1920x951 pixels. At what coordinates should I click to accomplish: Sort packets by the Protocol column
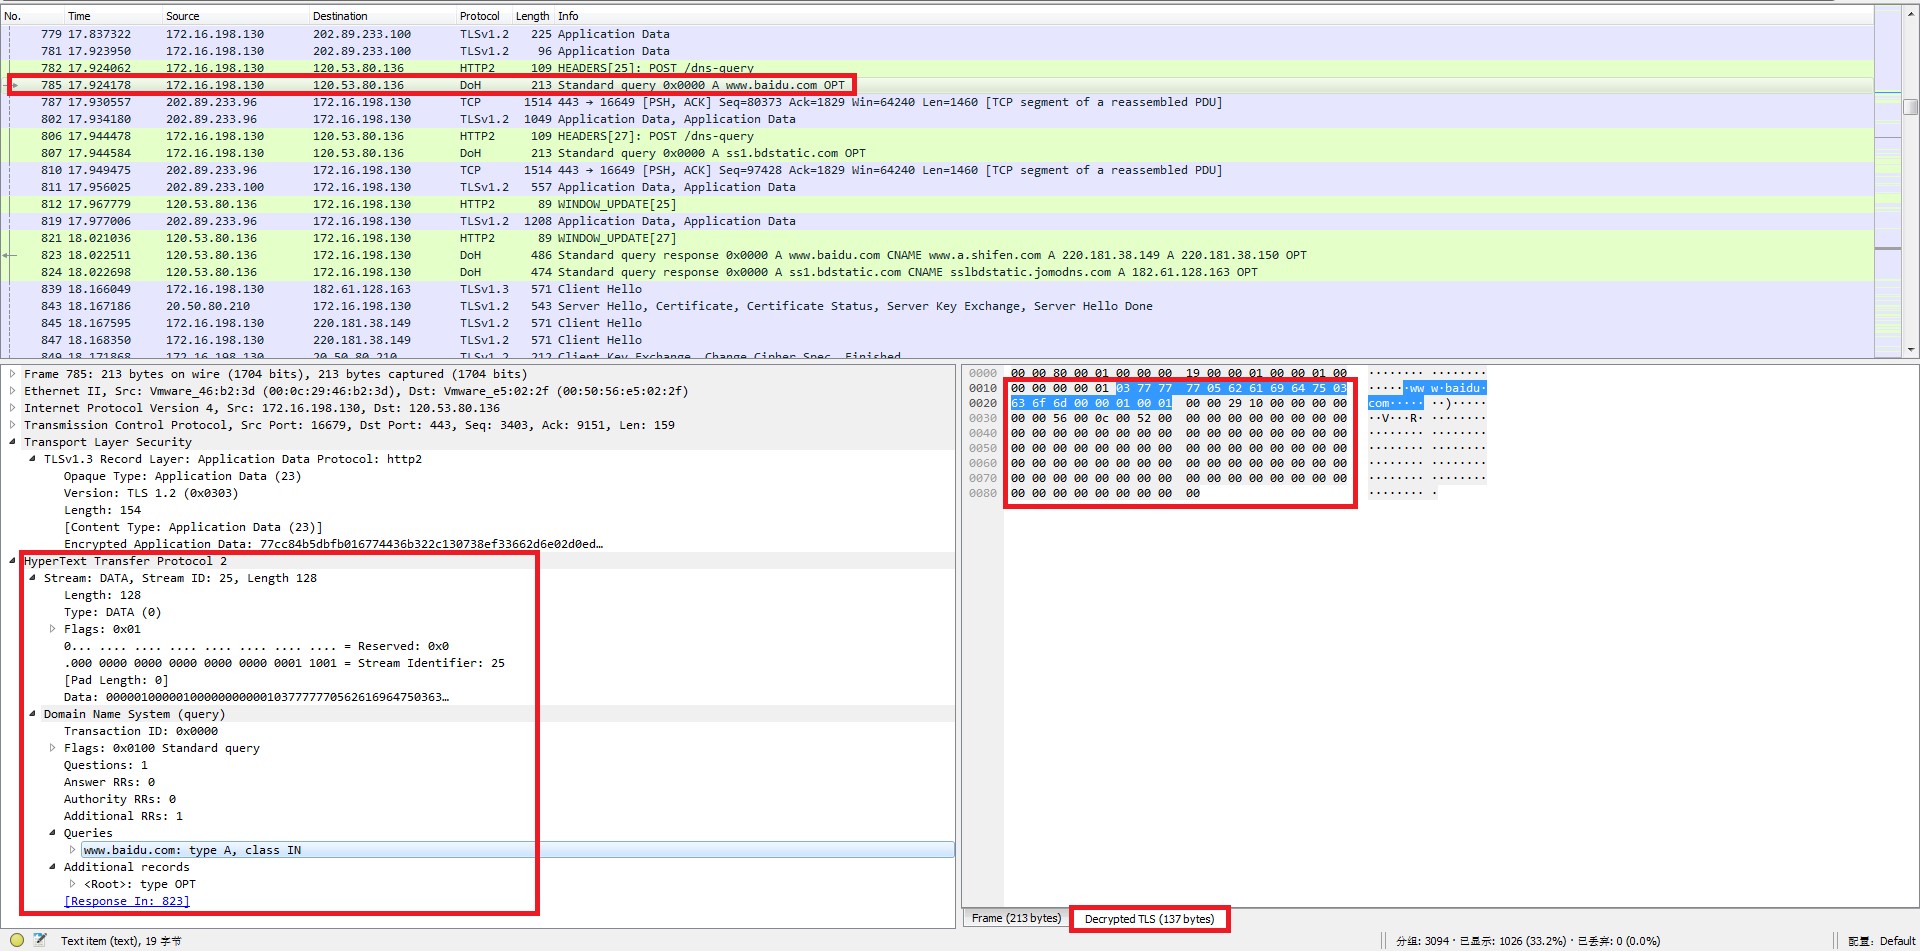pos(484,16)
